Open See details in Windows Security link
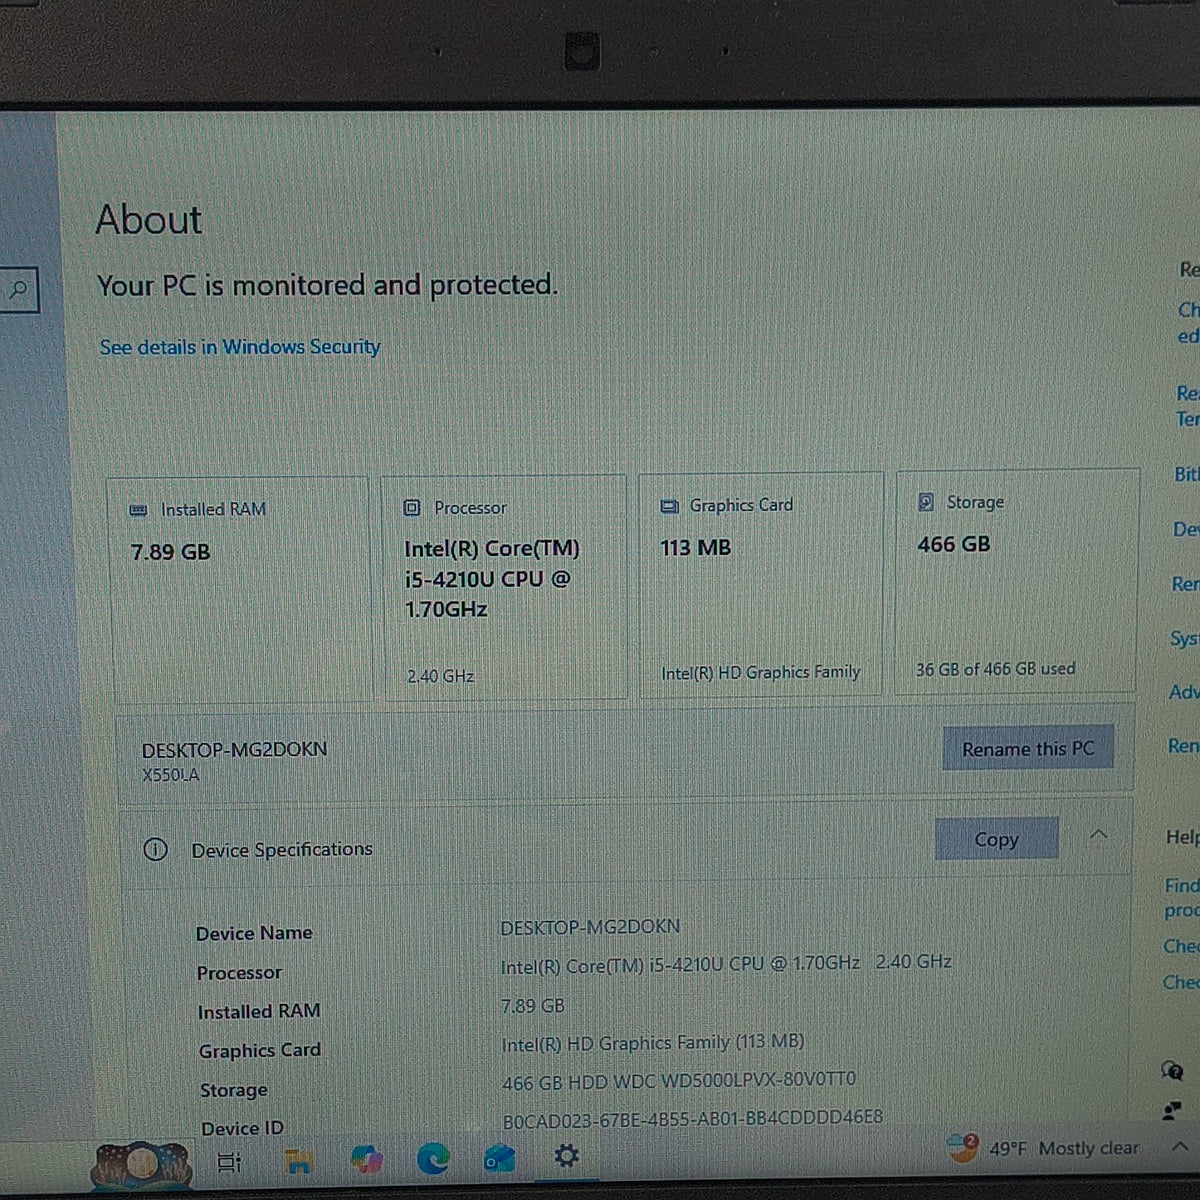The height and width of the screenshot is (1200, 1200). (240, 347)
